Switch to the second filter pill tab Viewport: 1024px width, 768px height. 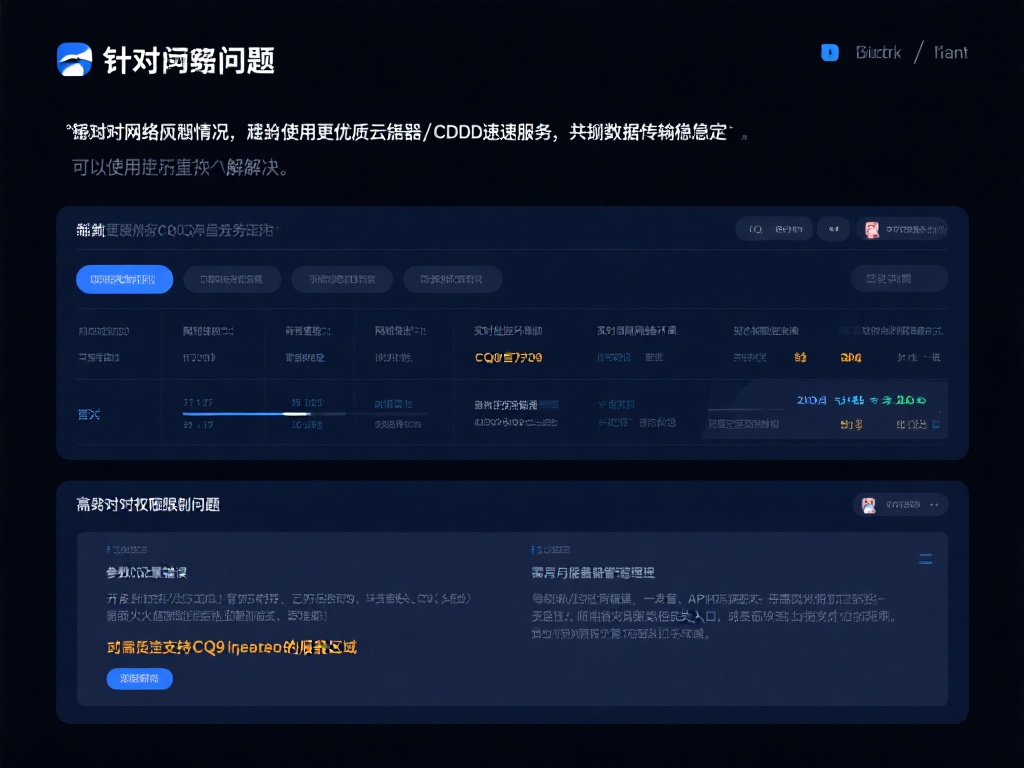click(232, 279)
